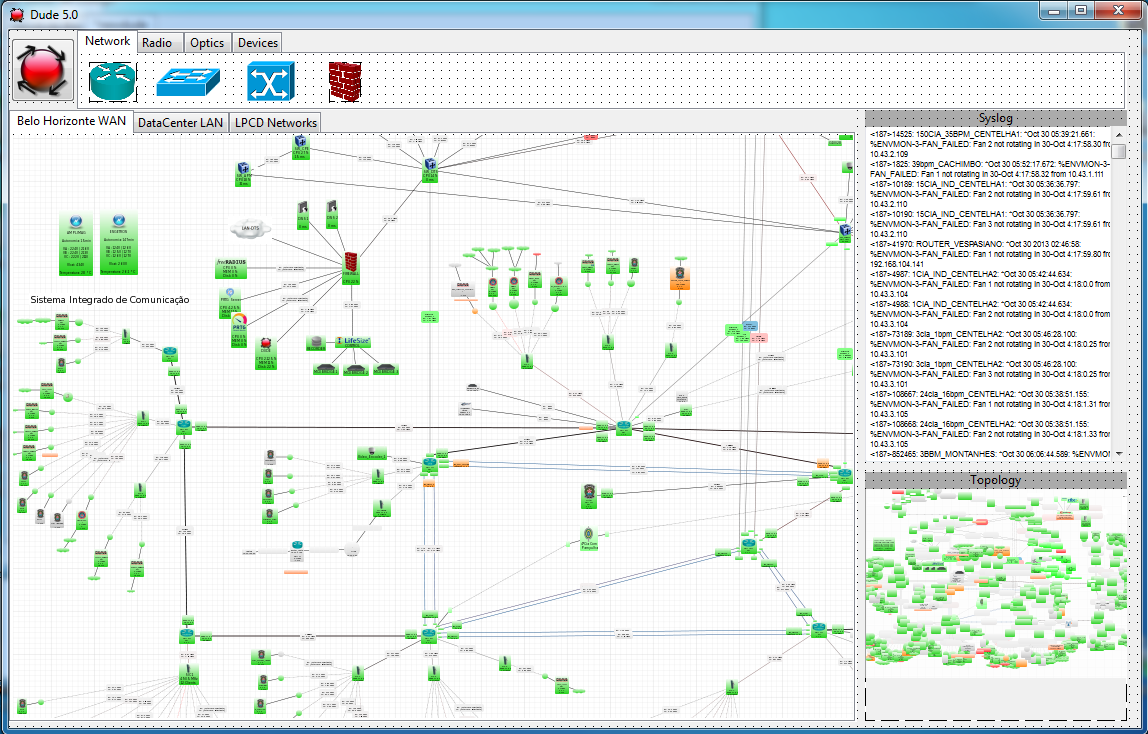The height and width of the screenshot is (734, 1148).
Task: Click the Dude 5.0 title bar app icon
Action: 17,14
